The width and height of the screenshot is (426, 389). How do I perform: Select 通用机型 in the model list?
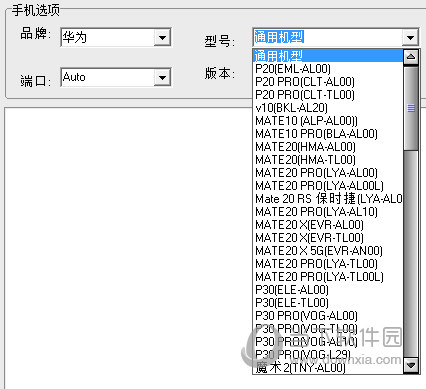(328, 56)
